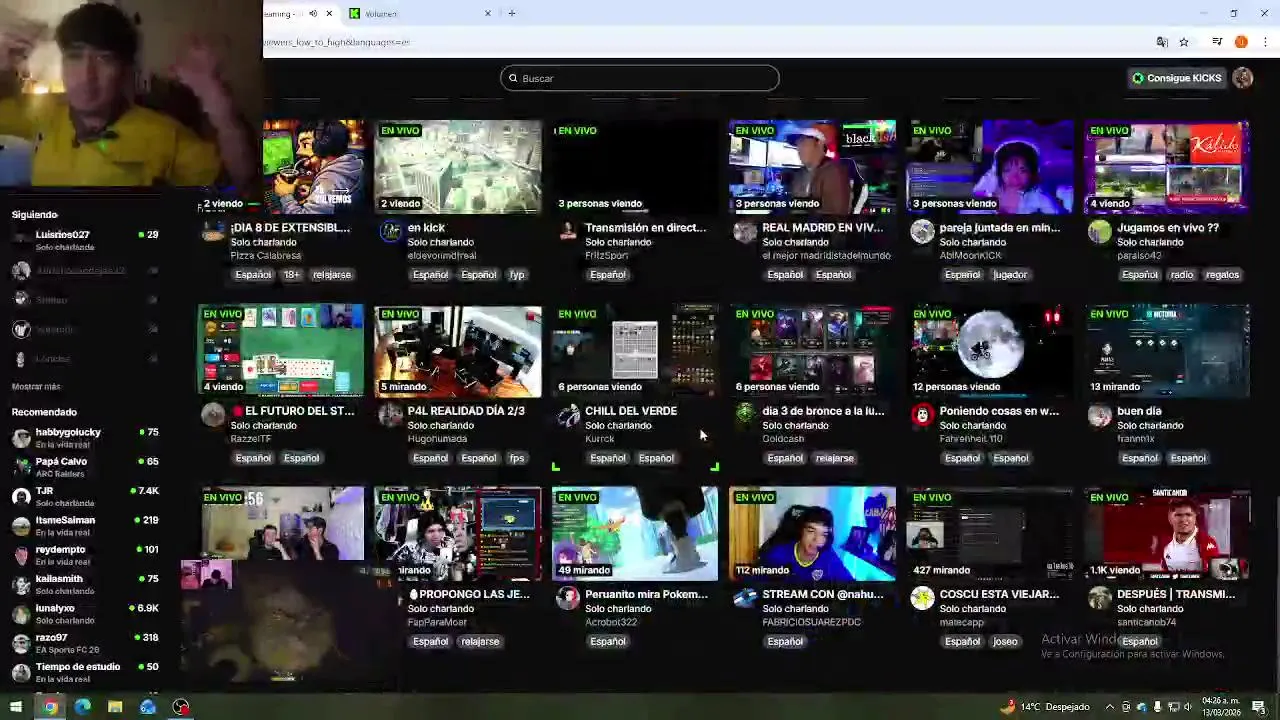Open Luisrios027 in the Siguiendo list
The image size is (1280, 720).
pos(85,240)
